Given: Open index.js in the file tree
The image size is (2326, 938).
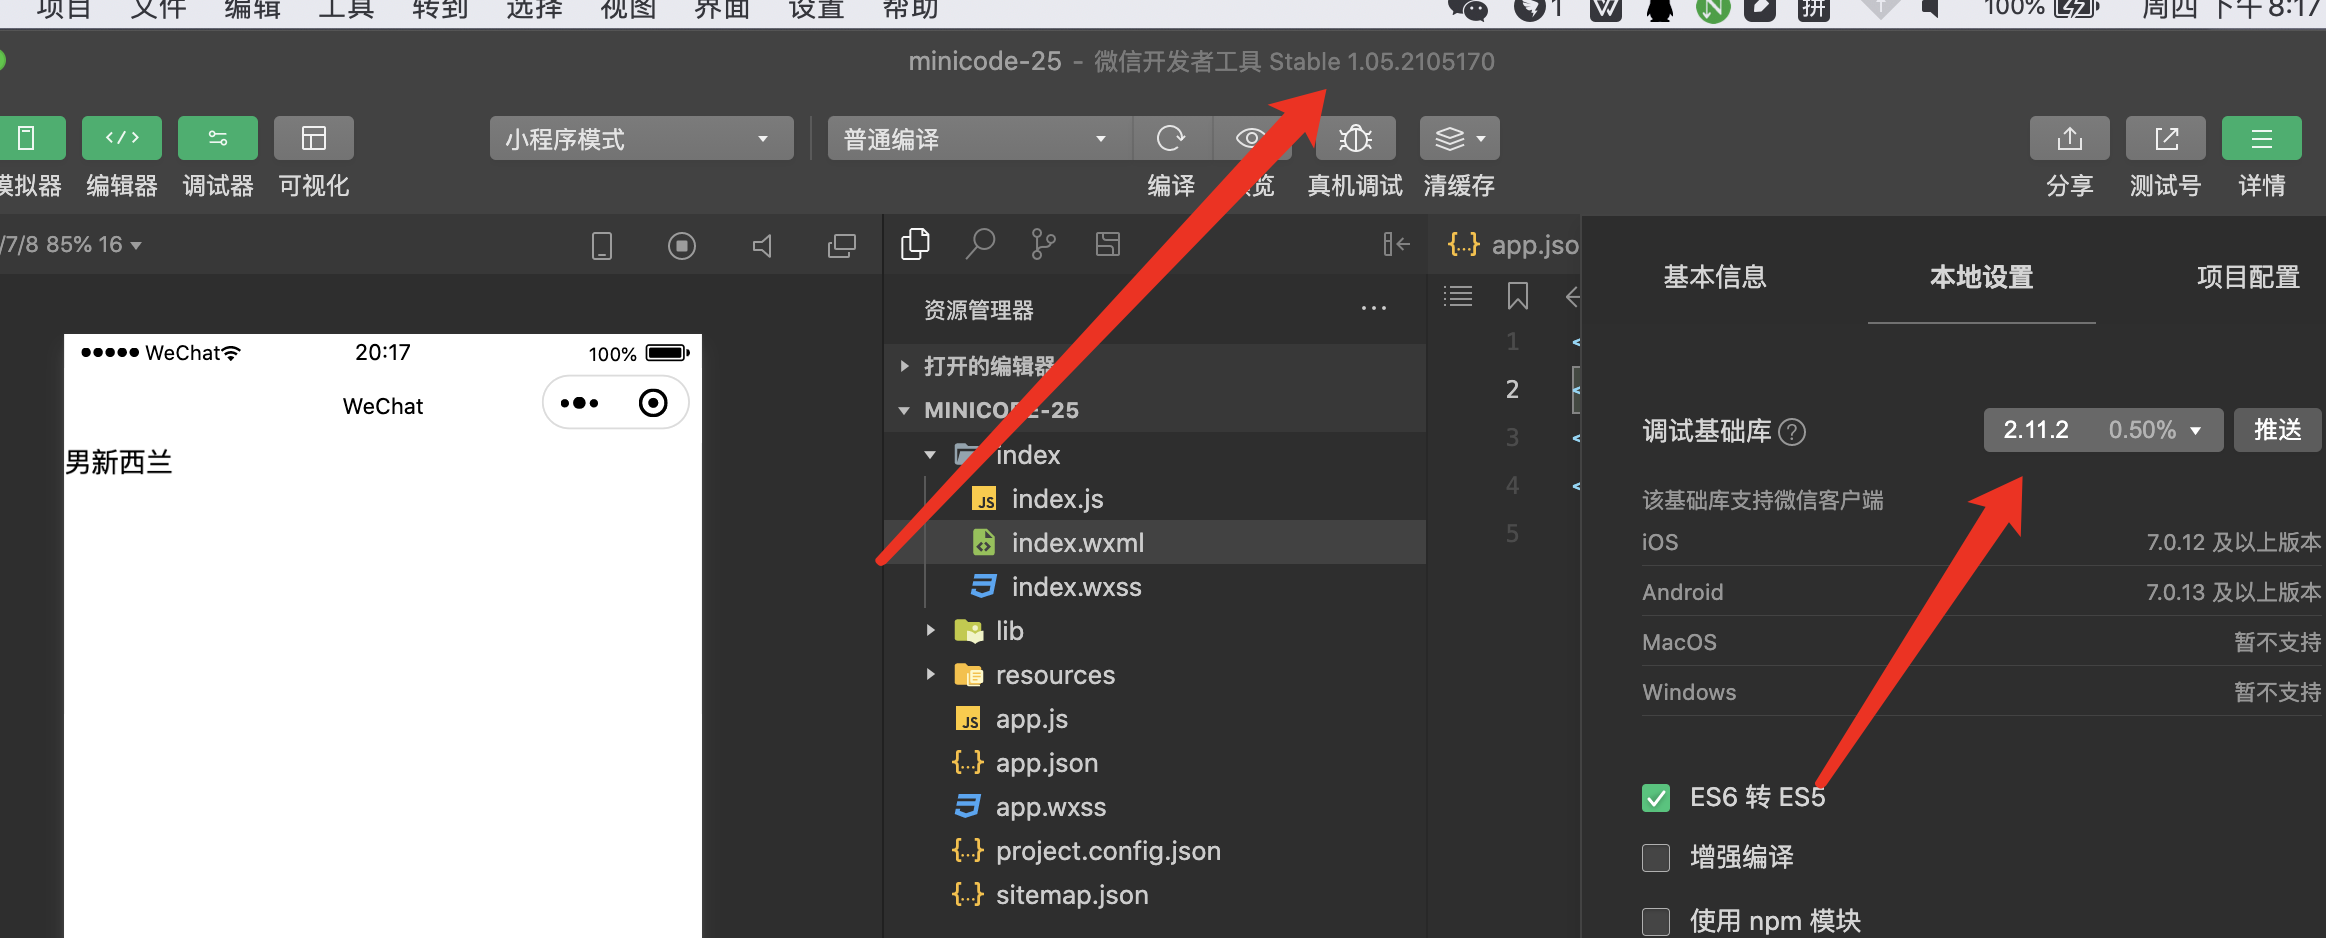Looking at the screenshot, I should coord(1155,499).
